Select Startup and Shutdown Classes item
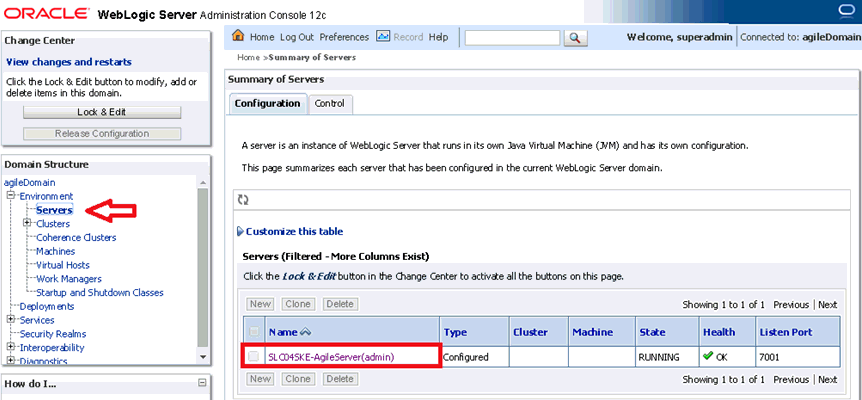 100,292
